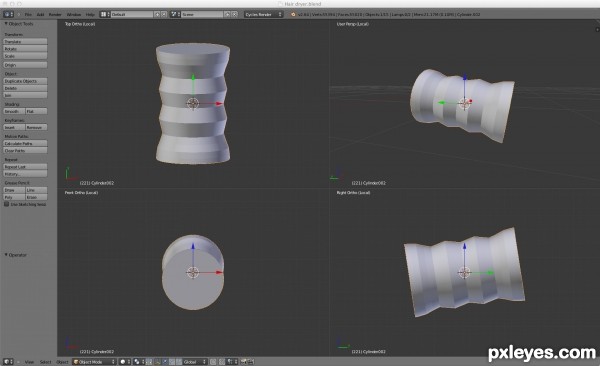Open the Info editor type selector icon
The width and height of the screenshot is (600, 366).
8,14
